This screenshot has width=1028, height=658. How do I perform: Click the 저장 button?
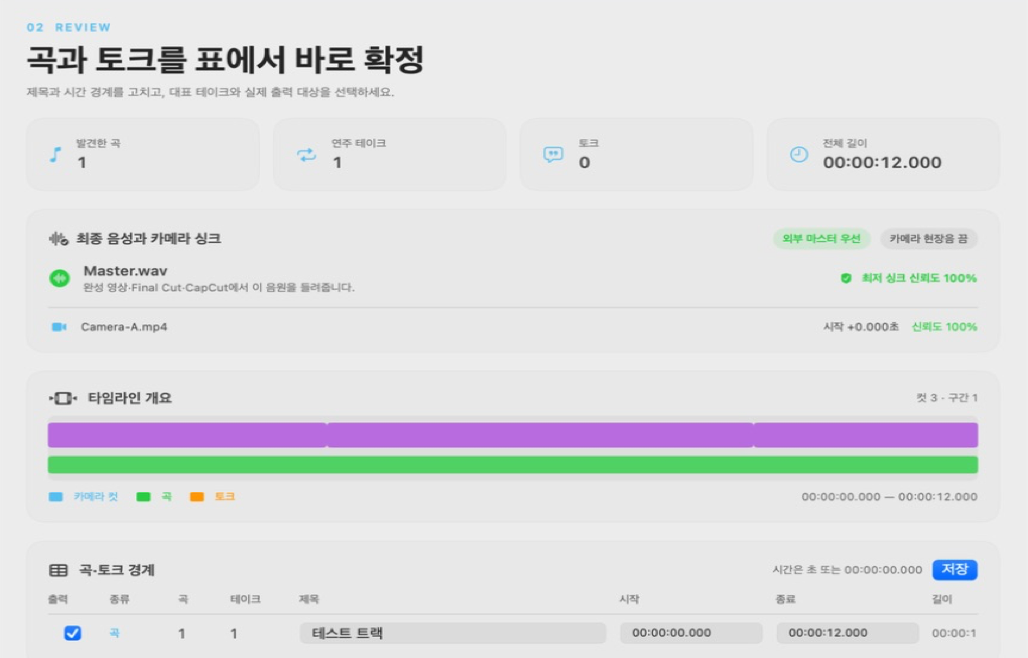coord(955,570)
